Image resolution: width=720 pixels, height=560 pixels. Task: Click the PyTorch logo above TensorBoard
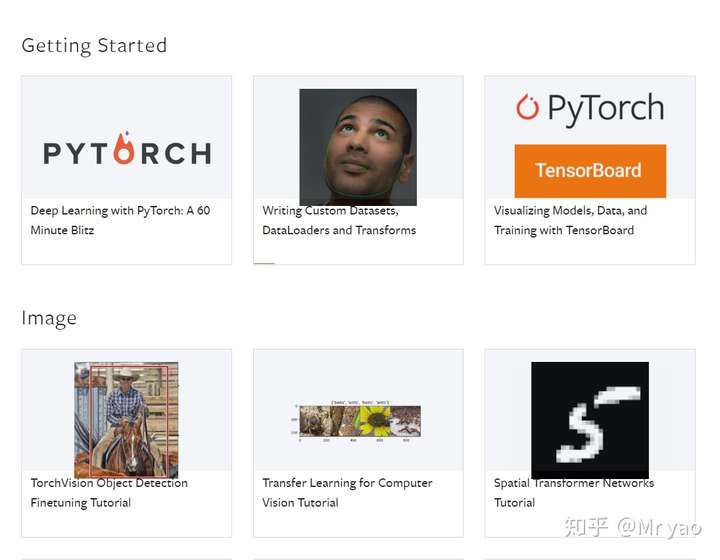pyautogui.click(x=590, y=108)
